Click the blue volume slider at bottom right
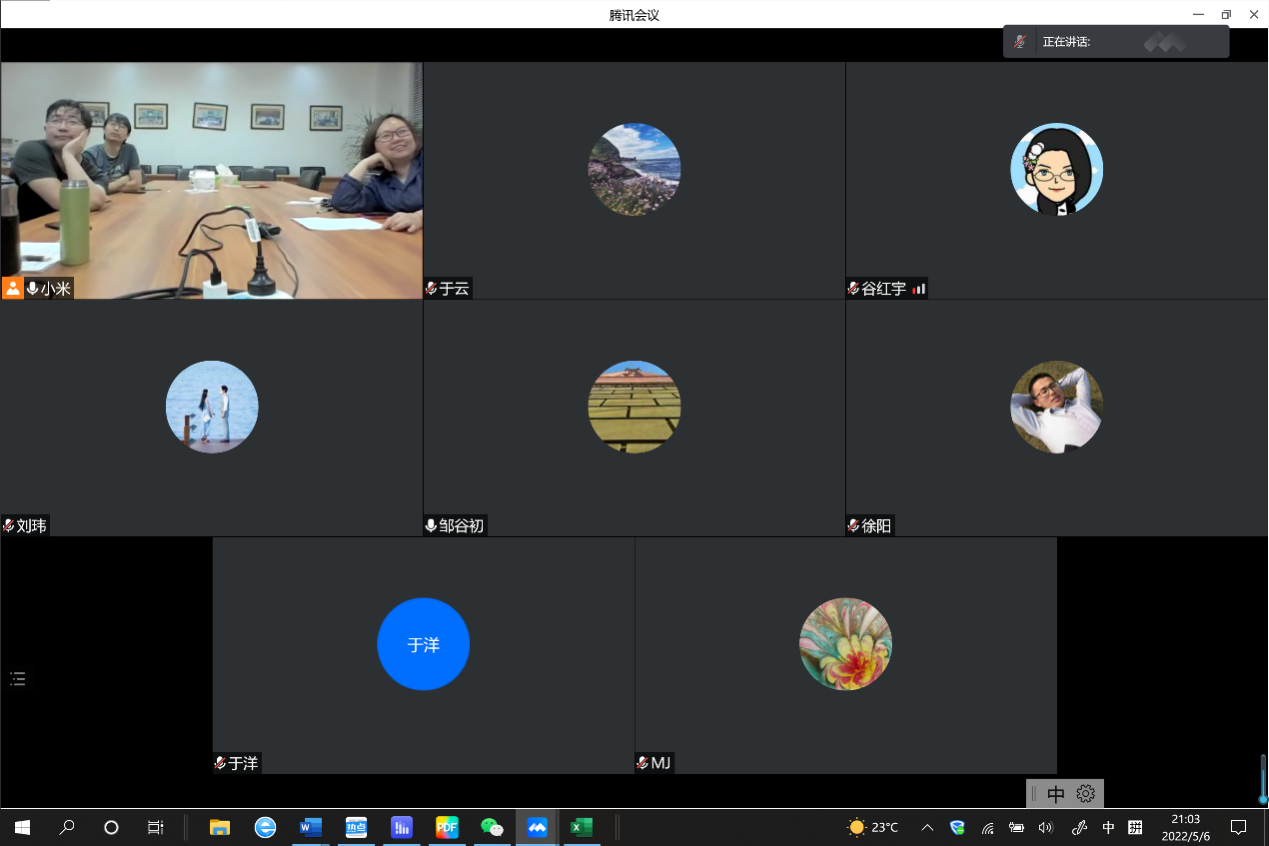 coord(1263,780)
